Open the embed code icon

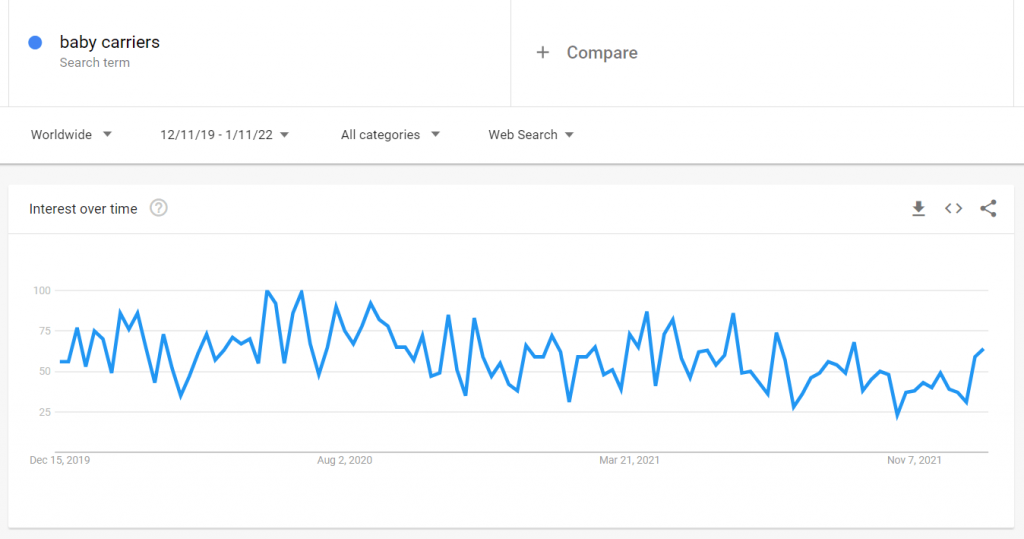click(953, 208)
